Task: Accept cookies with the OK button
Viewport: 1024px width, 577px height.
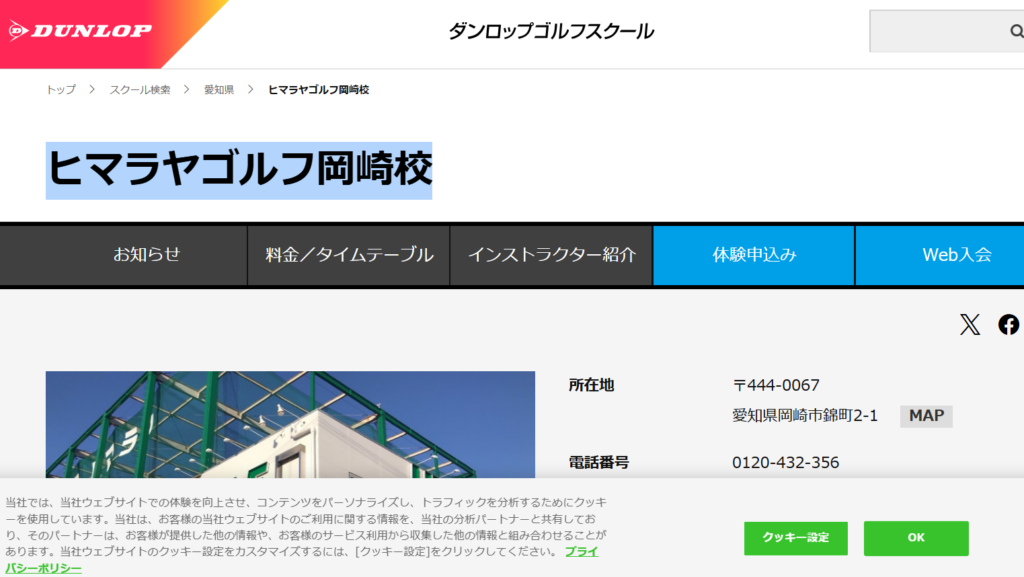Action: (916, 538)
